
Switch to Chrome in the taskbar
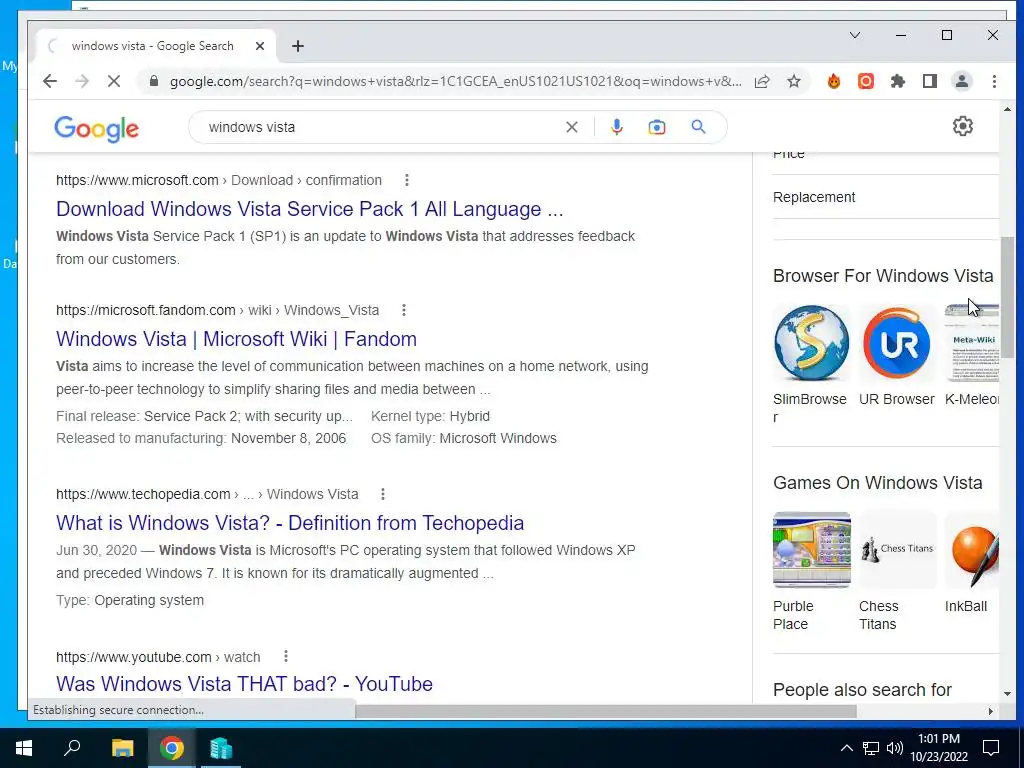click(x=171, y=748)
